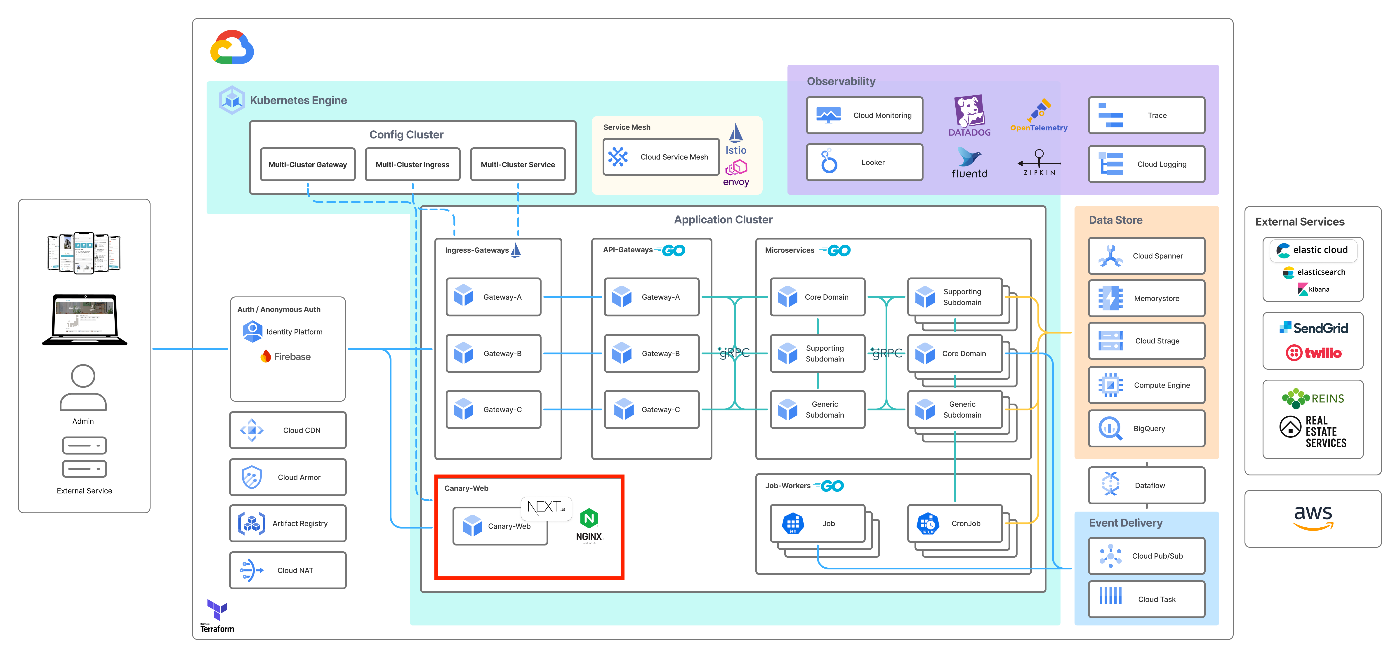Screen dimensions: 1400x658
Task: Click the Go logo beside Microservices
Action: coord(835,250)
